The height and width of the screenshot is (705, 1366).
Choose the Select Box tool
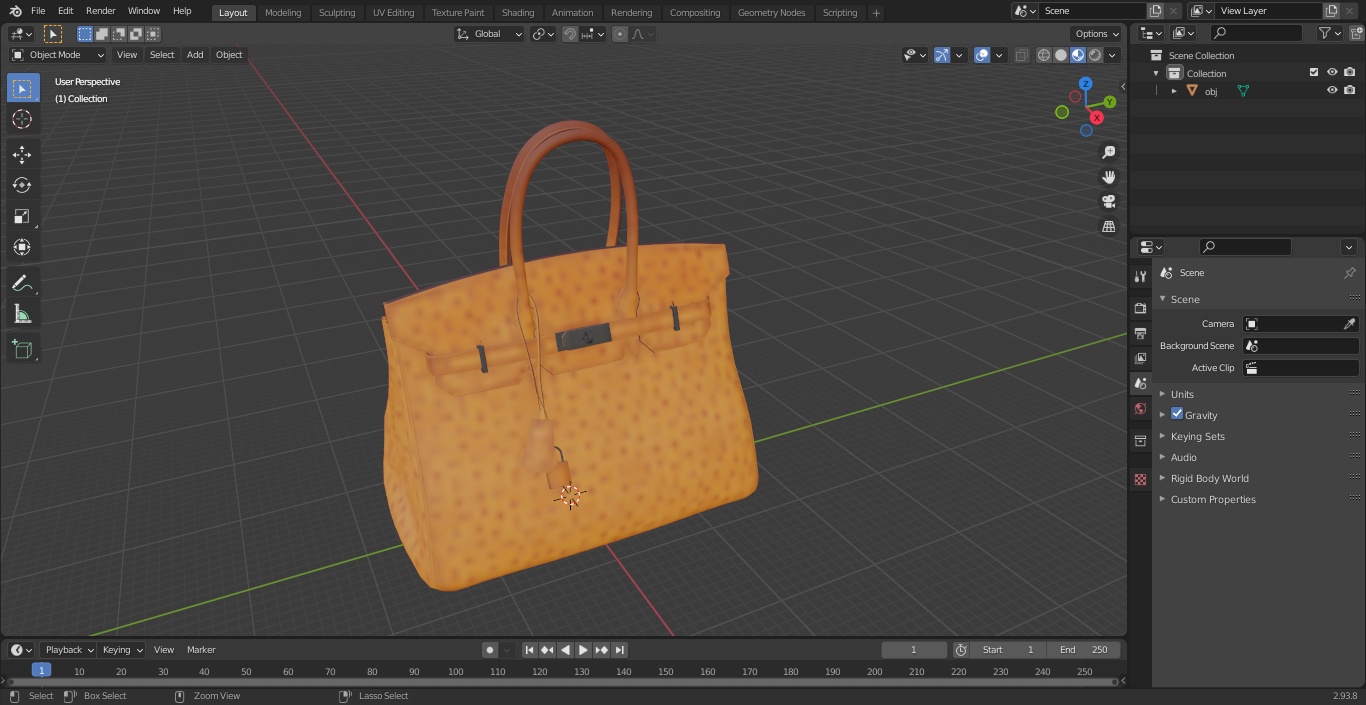click(22, 88)
